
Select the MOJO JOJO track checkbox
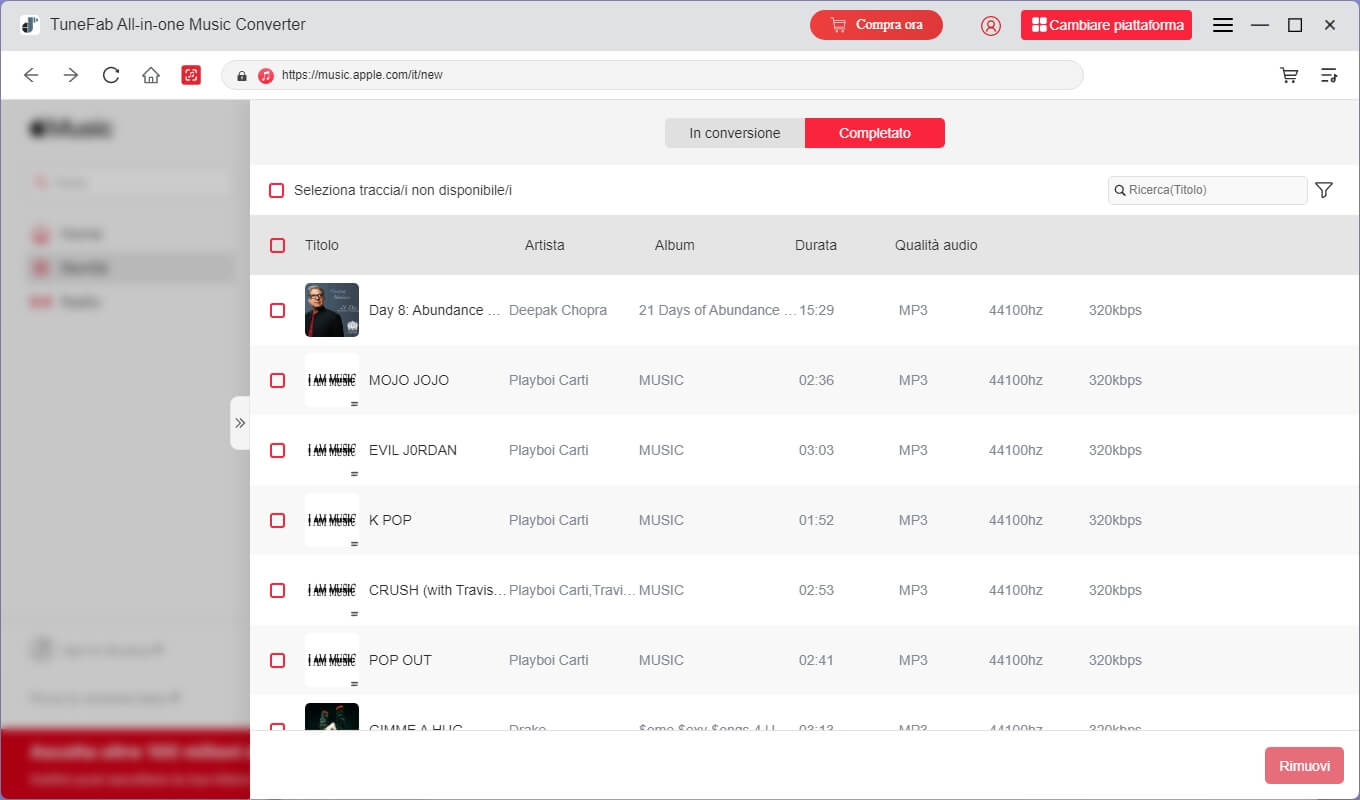point(277,380)
